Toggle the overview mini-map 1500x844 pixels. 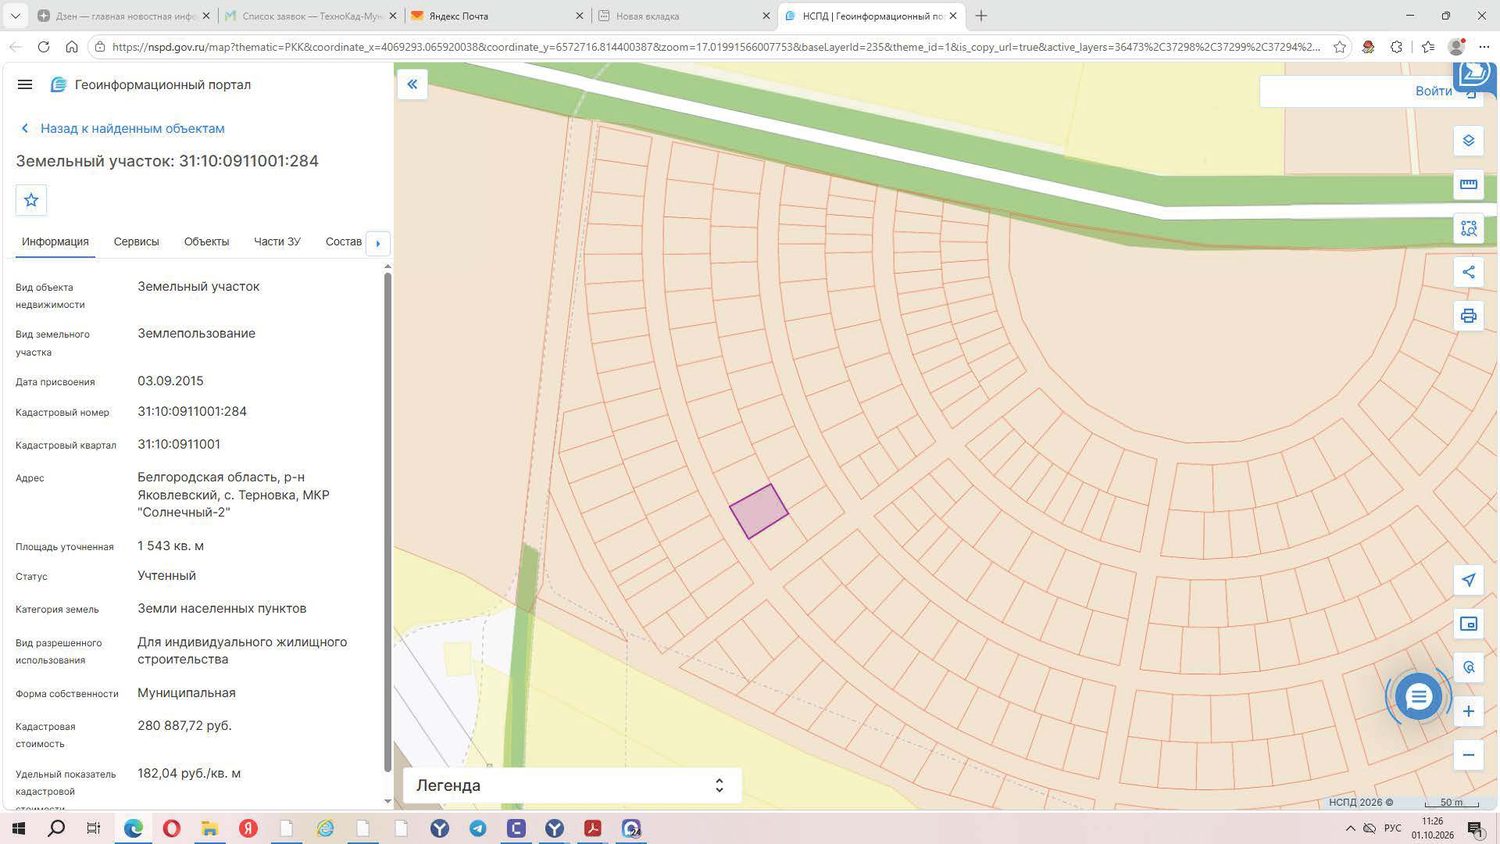(x=1468, y=624)
